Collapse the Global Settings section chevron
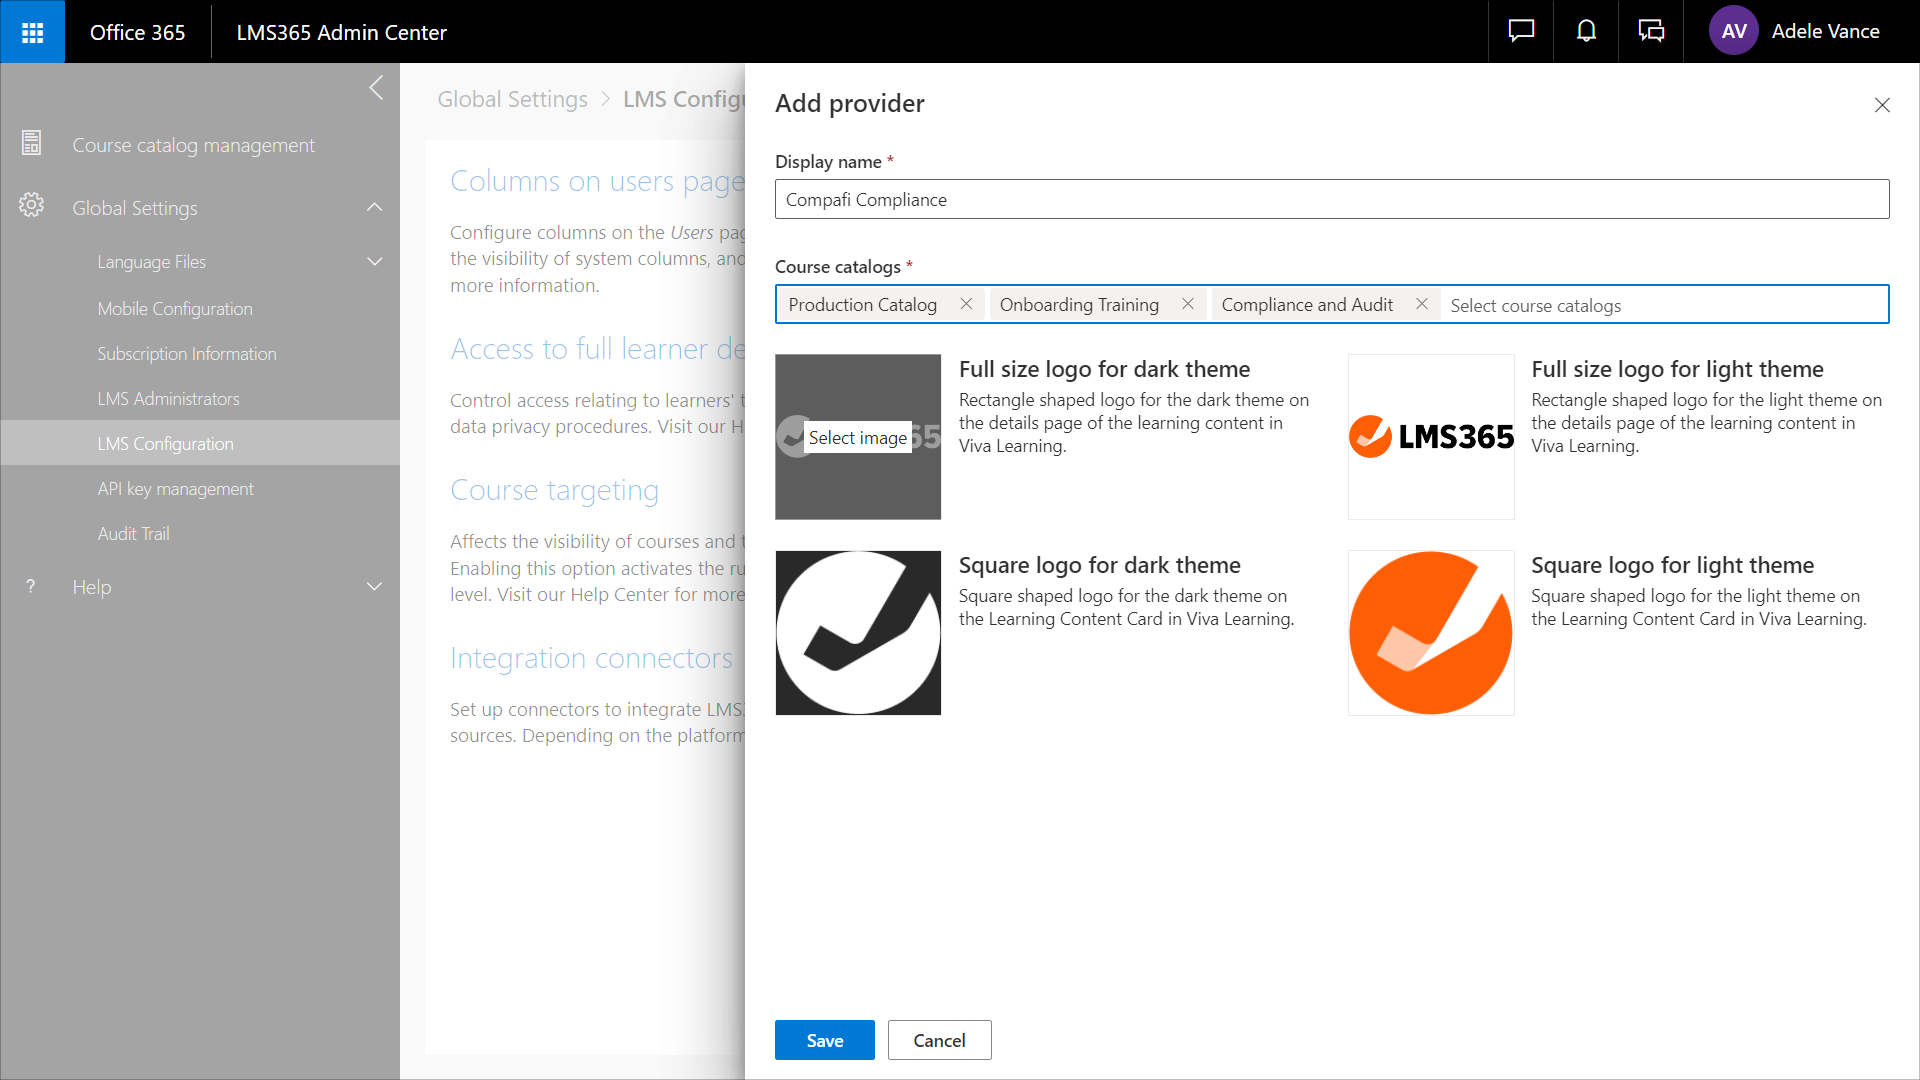1920x1080 pixels. point(375,207)
